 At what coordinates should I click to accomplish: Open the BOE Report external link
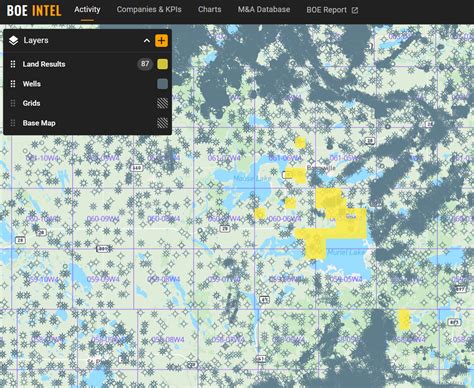[x=332, y=10]
